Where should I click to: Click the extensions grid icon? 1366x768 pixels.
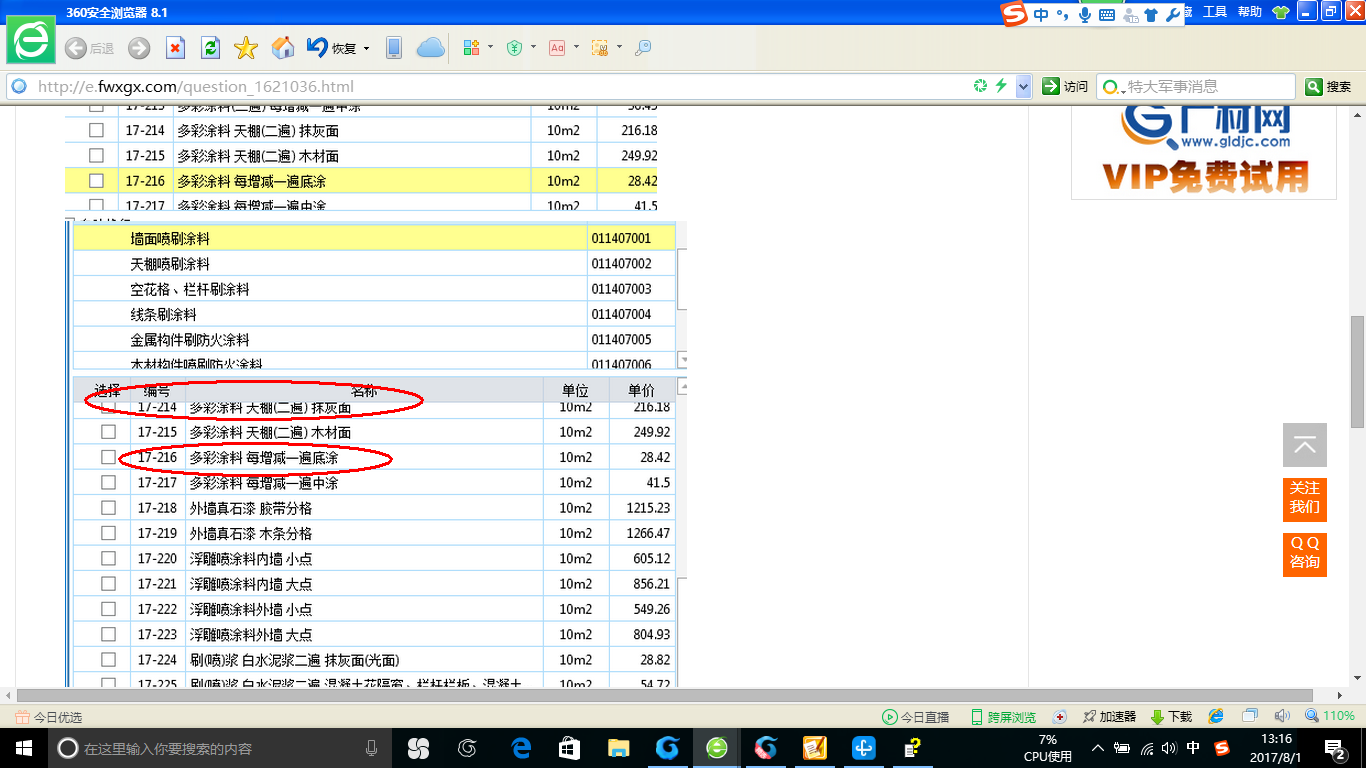coord(472,48)
